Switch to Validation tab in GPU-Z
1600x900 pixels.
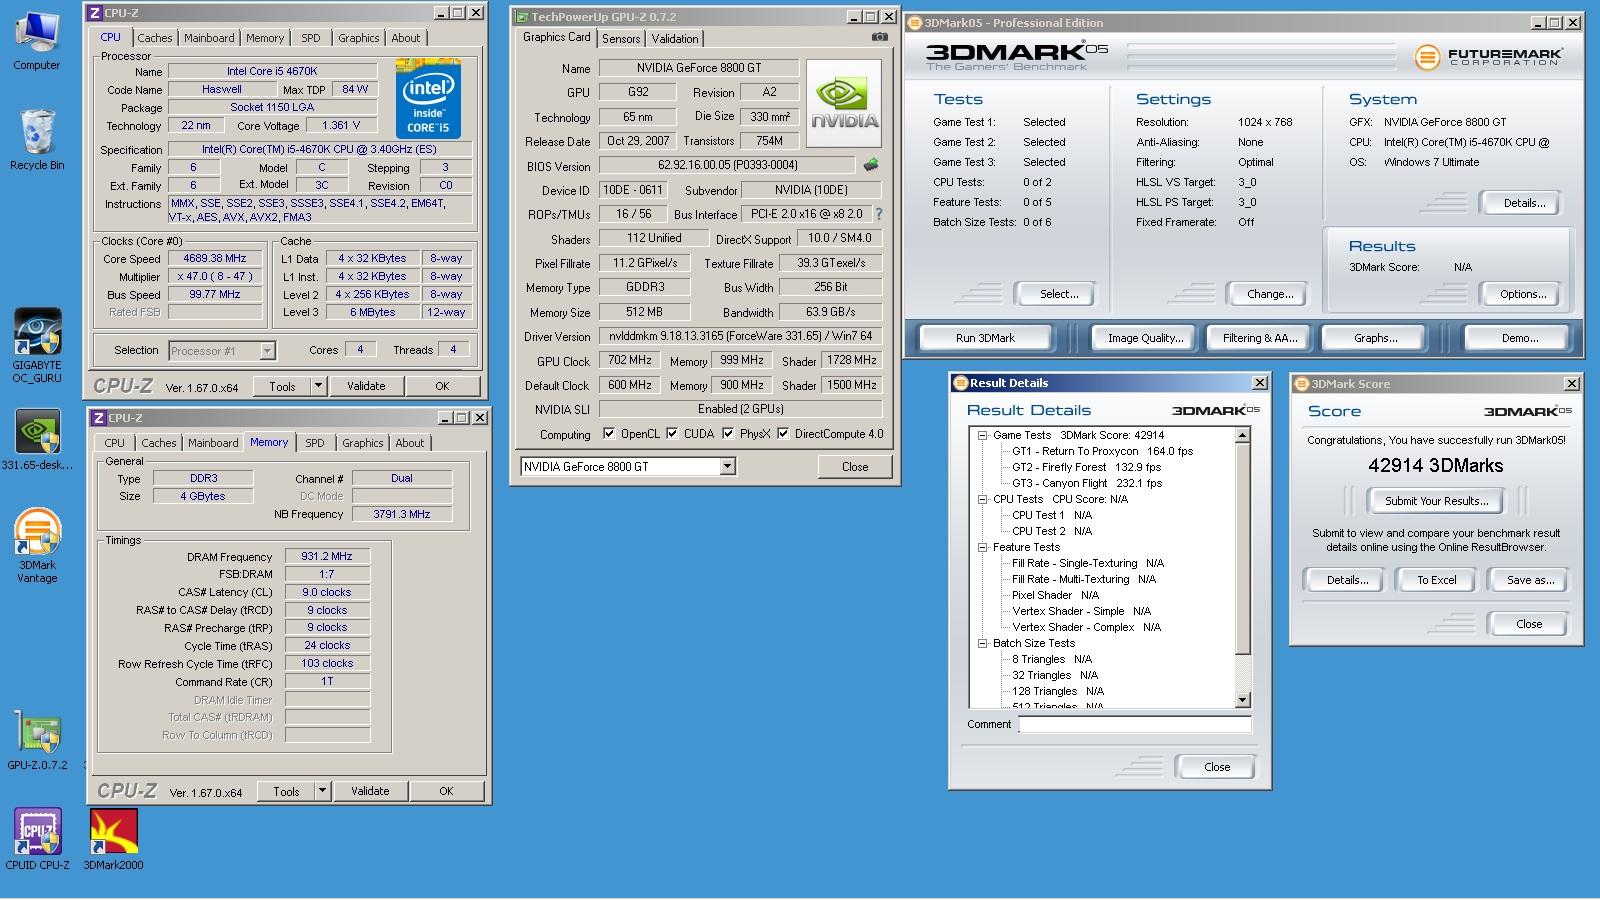pyautogui.click(x=675, y=39)
